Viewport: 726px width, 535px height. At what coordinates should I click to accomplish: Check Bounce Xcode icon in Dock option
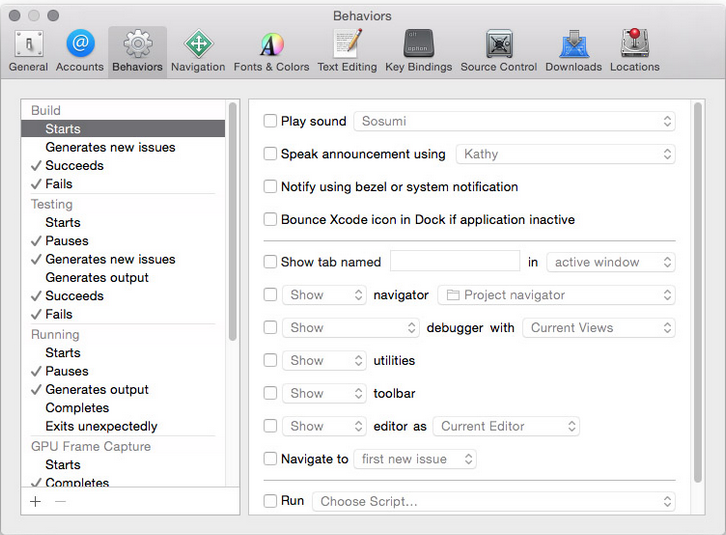[x=270, y=220]
